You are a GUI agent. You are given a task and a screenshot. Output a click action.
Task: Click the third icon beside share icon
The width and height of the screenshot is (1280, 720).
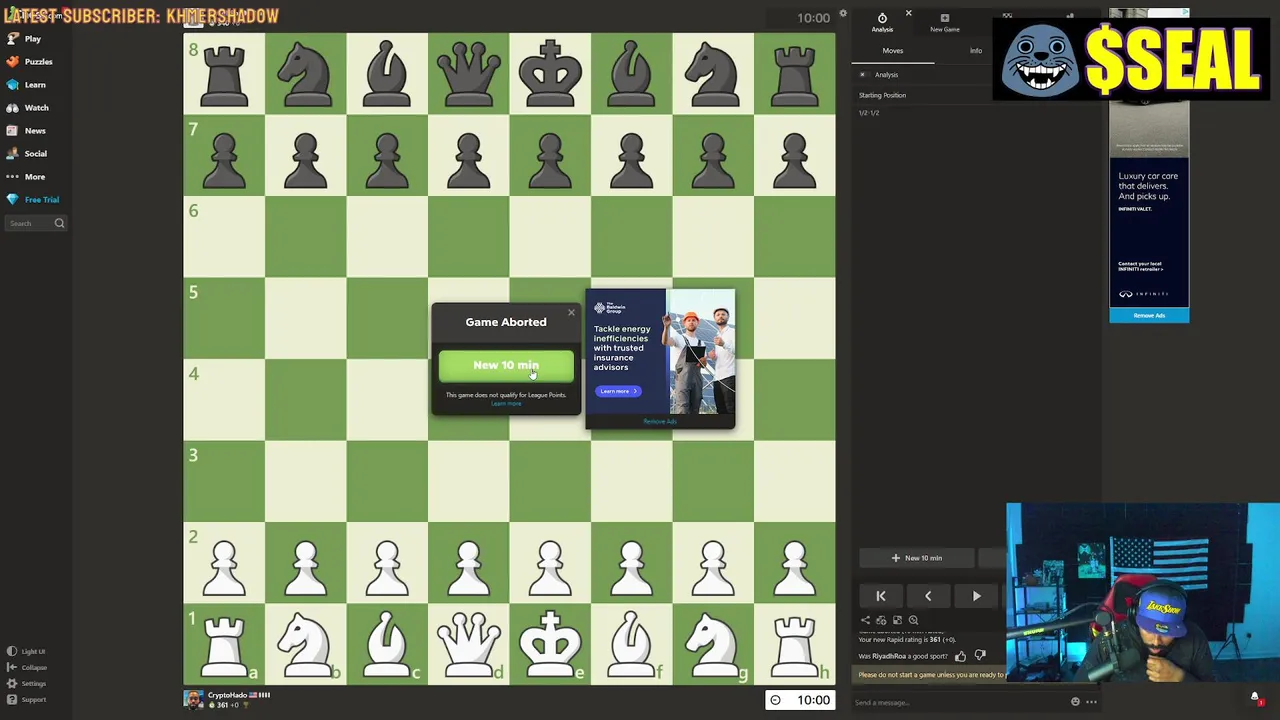(897, 620)
